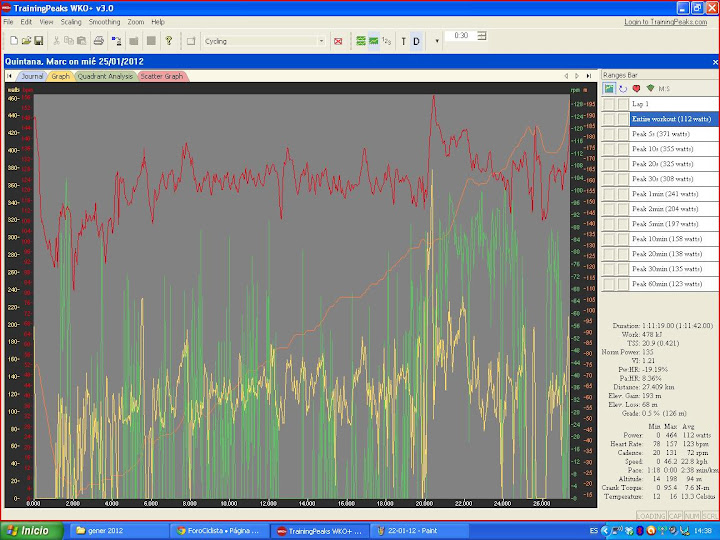Screen dimensions: 720x540
Task: Click the 123 numbering toolbar icon
Action: (387, 41)
